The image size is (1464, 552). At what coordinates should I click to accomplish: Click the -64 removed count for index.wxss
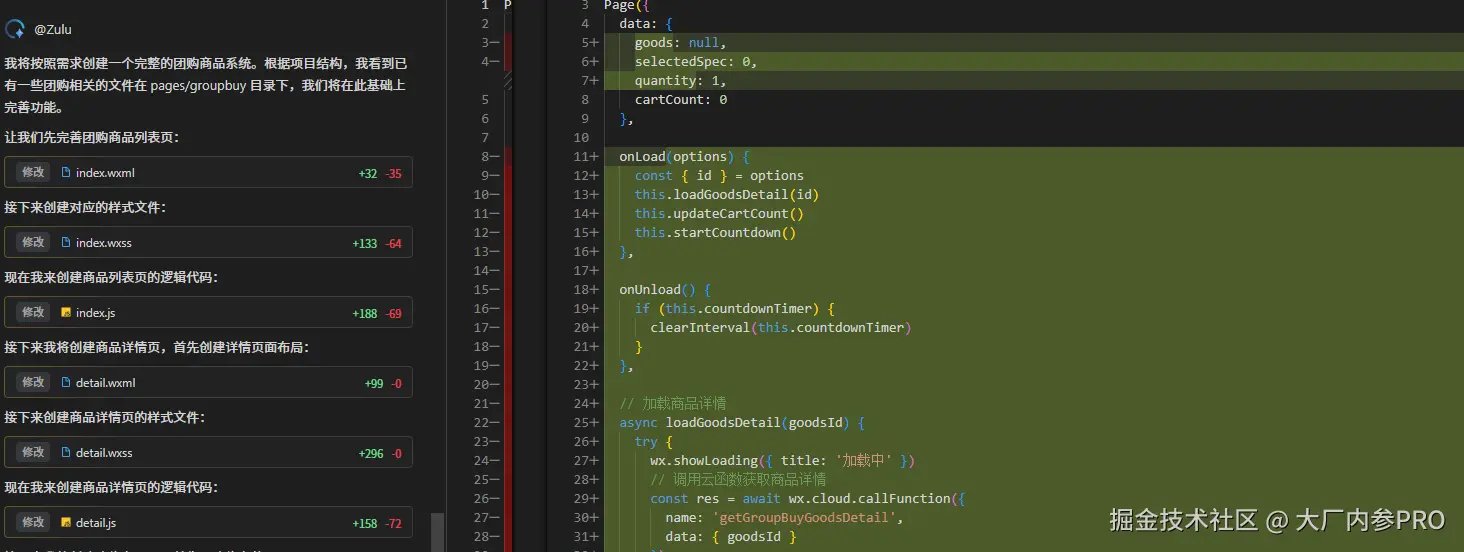393,244
